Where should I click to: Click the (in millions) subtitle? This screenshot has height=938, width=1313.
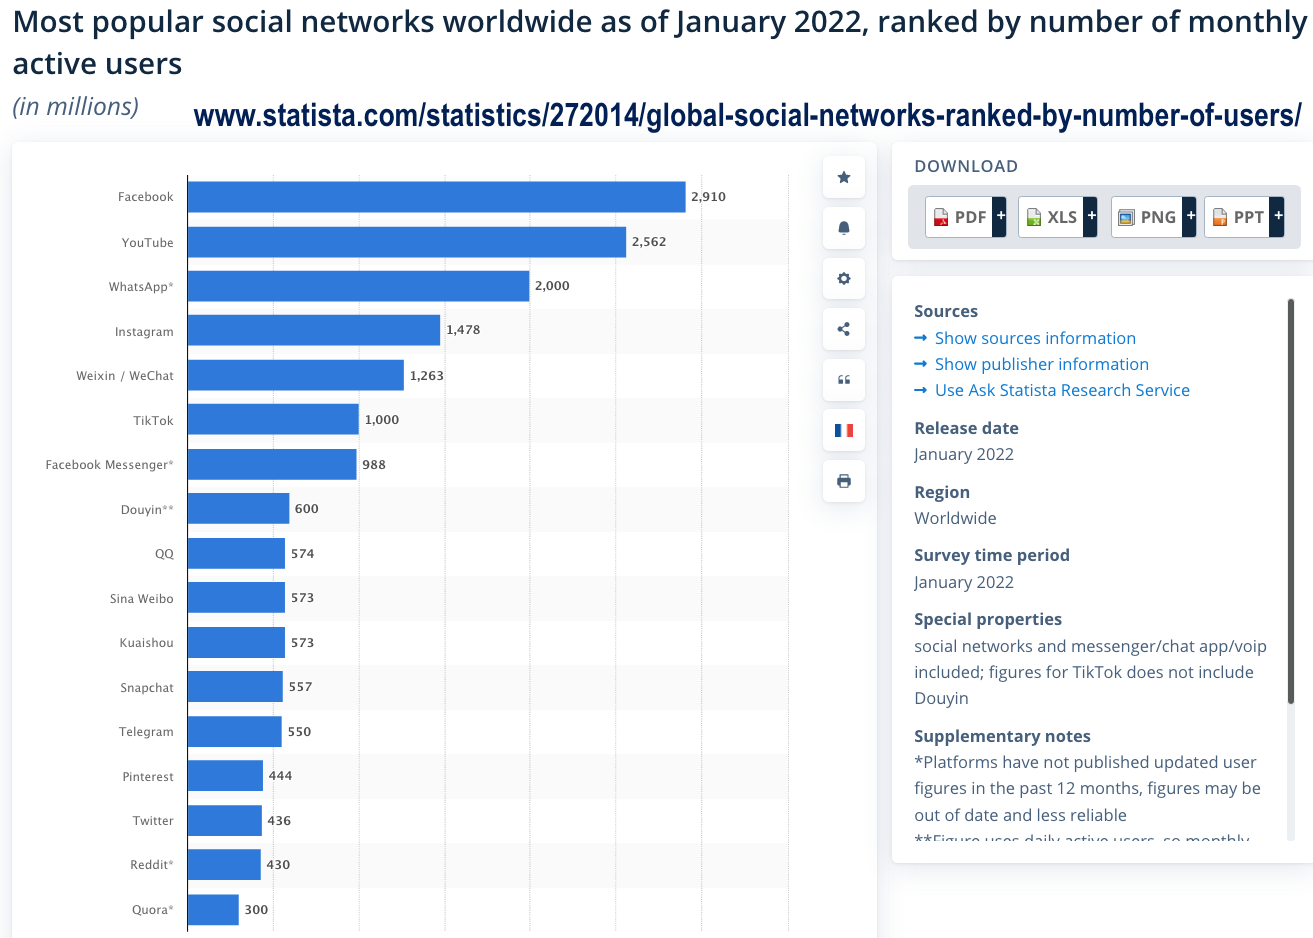click(x=76, y=106)
